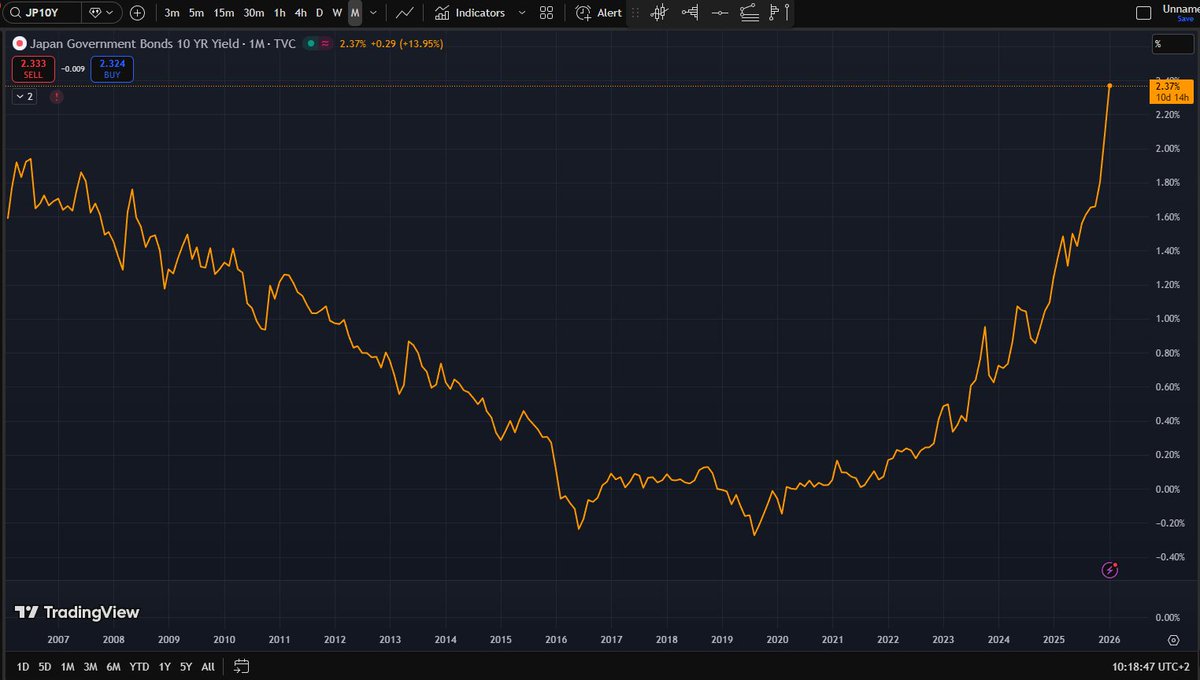The image size is (1200, 680).
Task: Click the green market status dot
Action: coord(312,44)
